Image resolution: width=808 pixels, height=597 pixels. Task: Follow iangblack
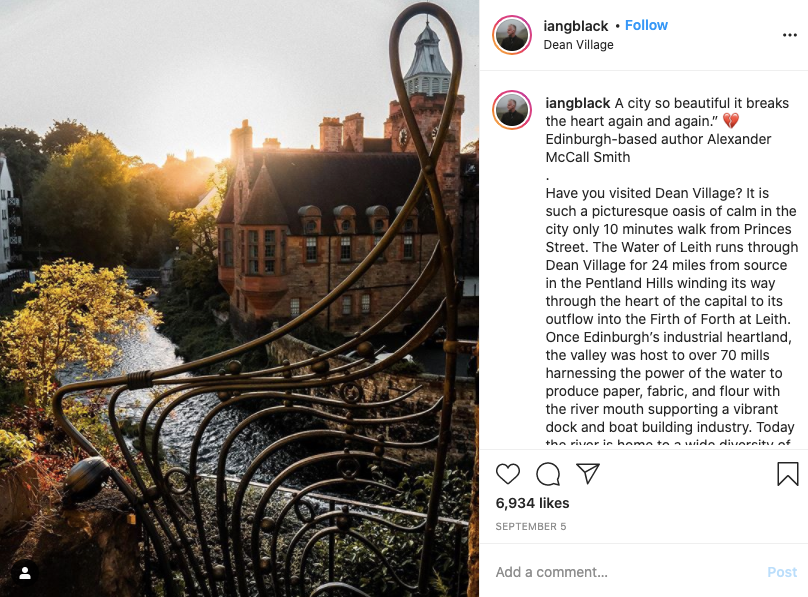646,25
